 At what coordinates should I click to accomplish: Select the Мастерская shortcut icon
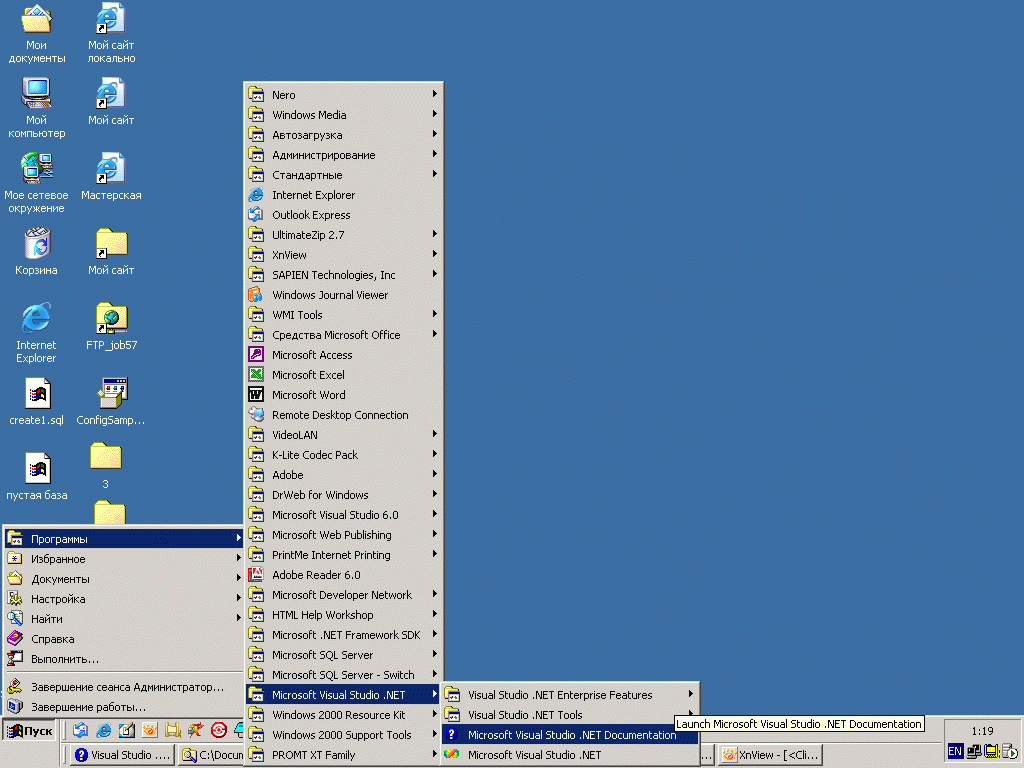[x=111, y=177]
